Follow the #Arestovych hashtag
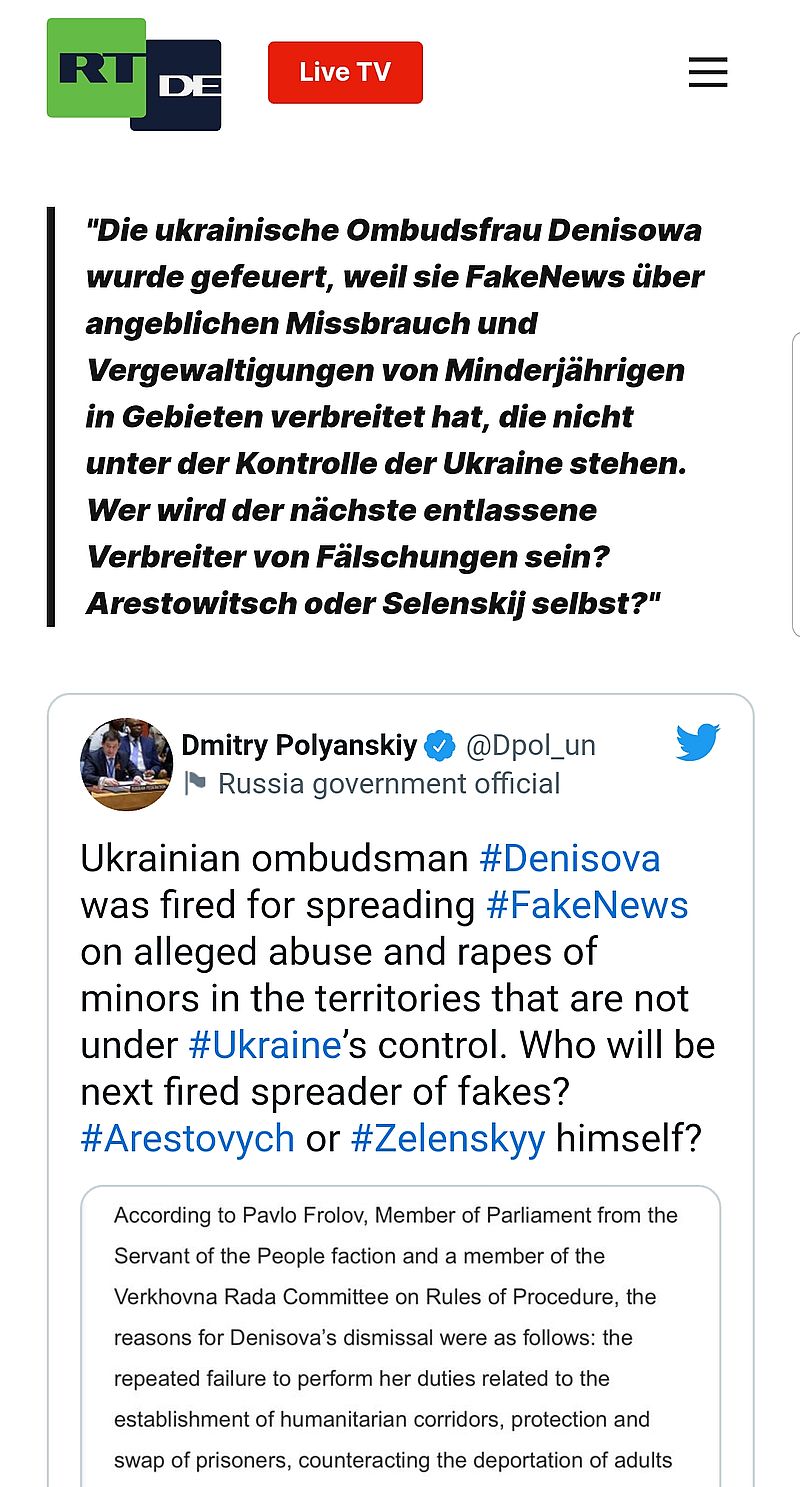The width and height of the screenshot is (800, 1487). [187, 1138]
